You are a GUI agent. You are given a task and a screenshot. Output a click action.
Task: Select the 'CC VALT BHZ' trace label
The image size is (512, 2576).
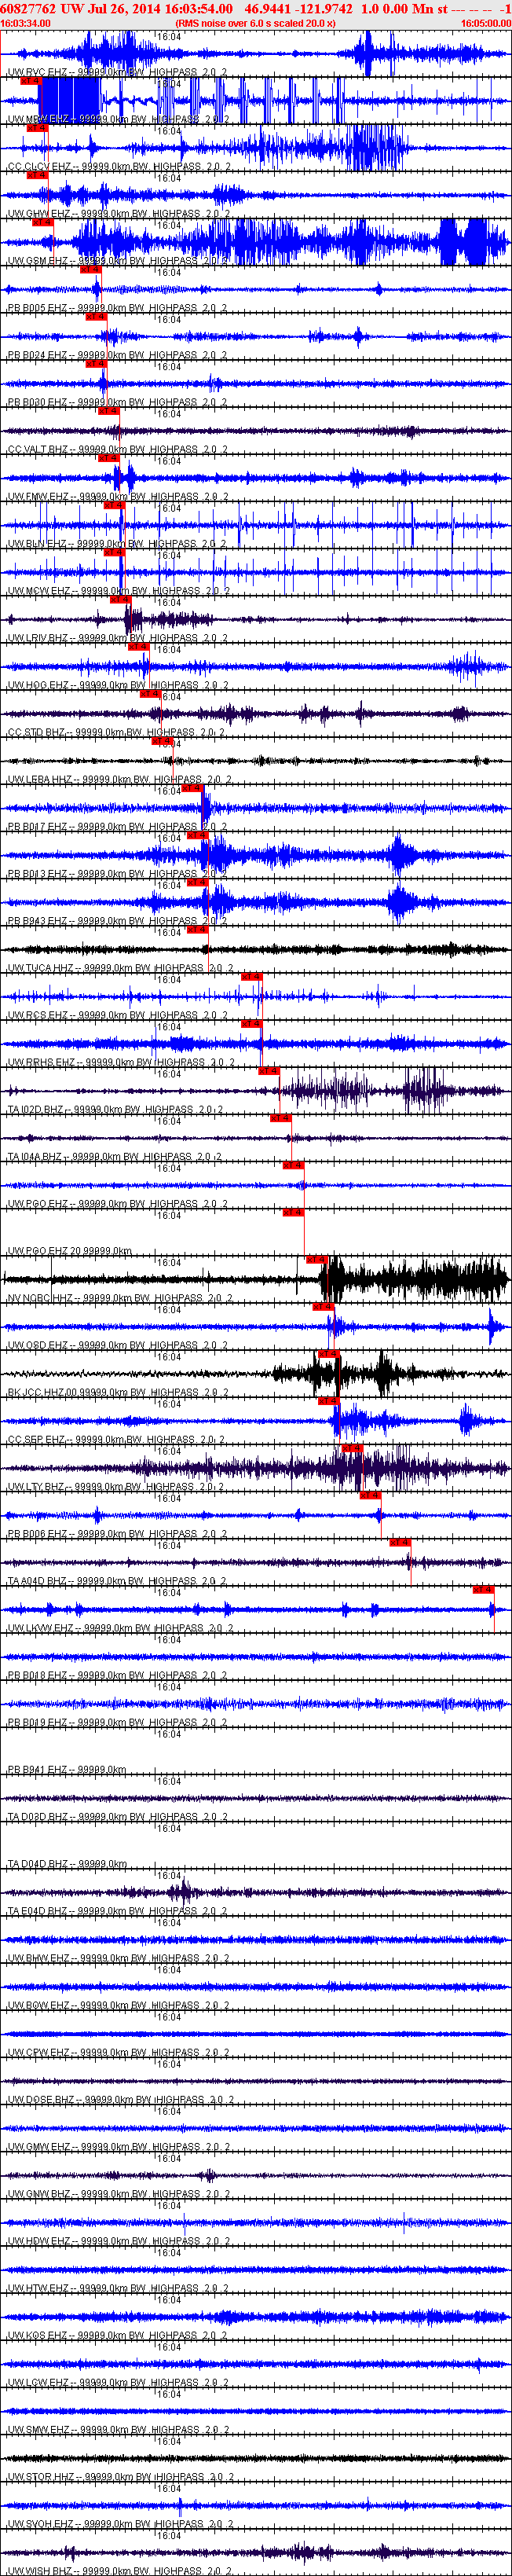(x=117, y=450)
